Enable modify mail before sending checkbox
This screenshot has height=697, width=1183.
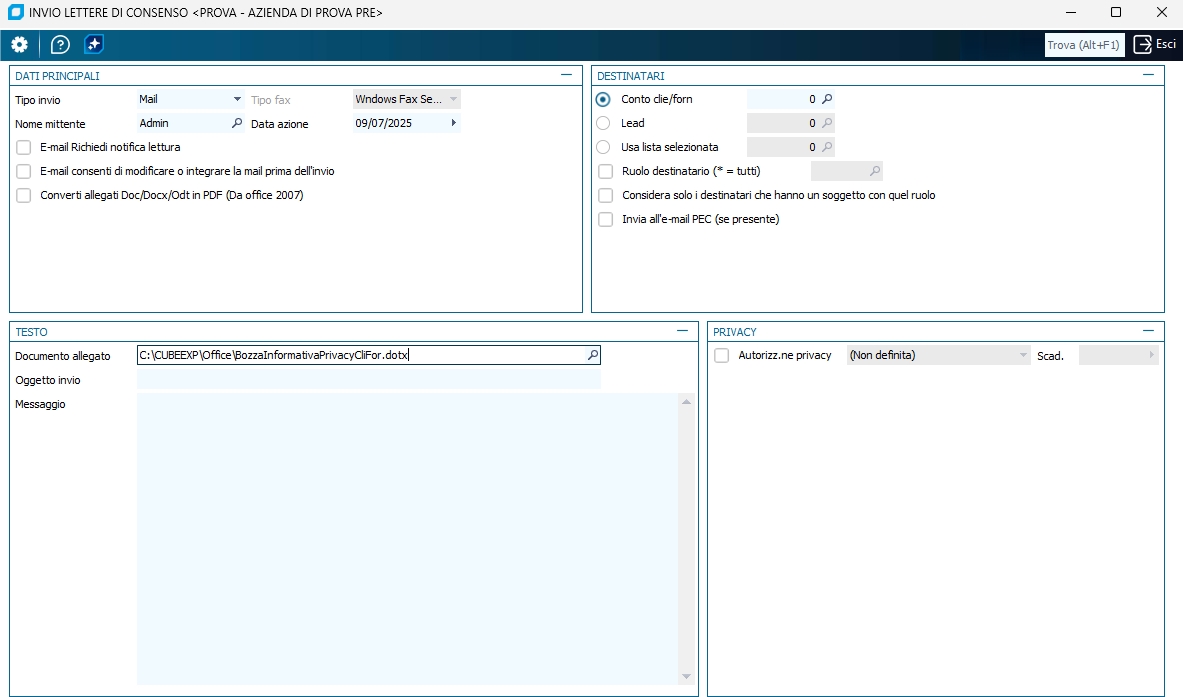pos(23,171)
